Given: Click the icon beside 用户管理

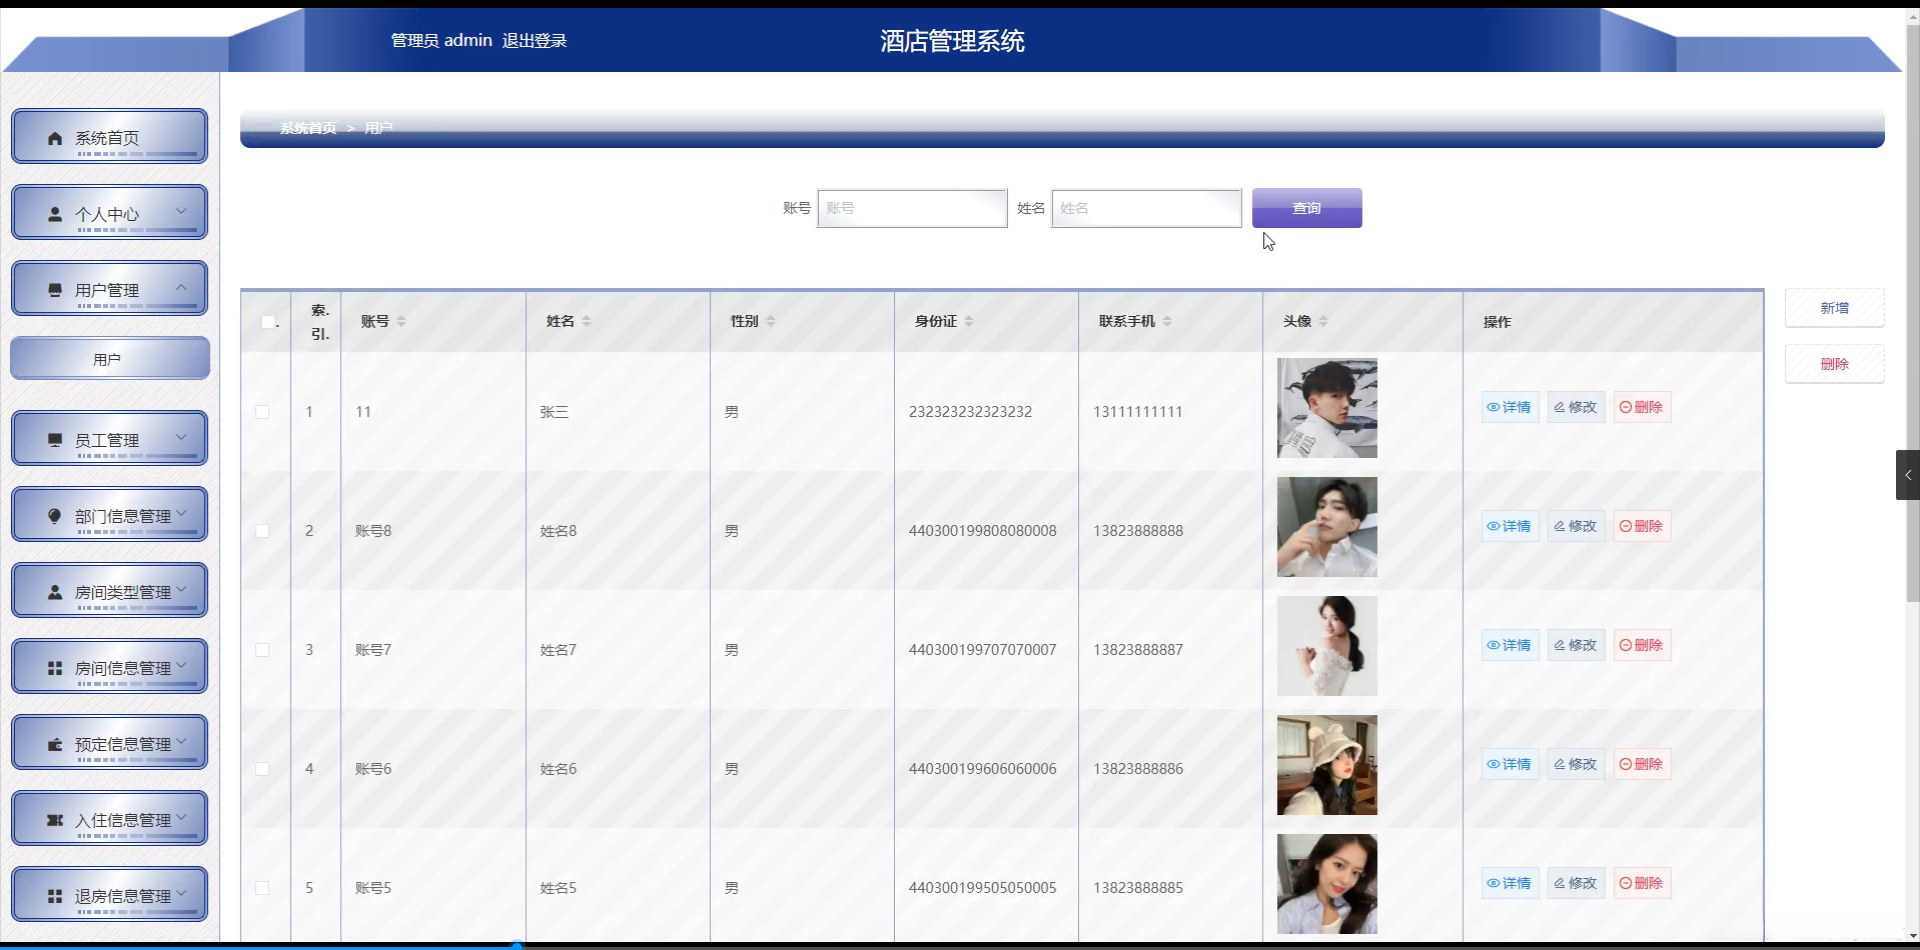Looking at the screenshot, I should (x=55, y=290).
